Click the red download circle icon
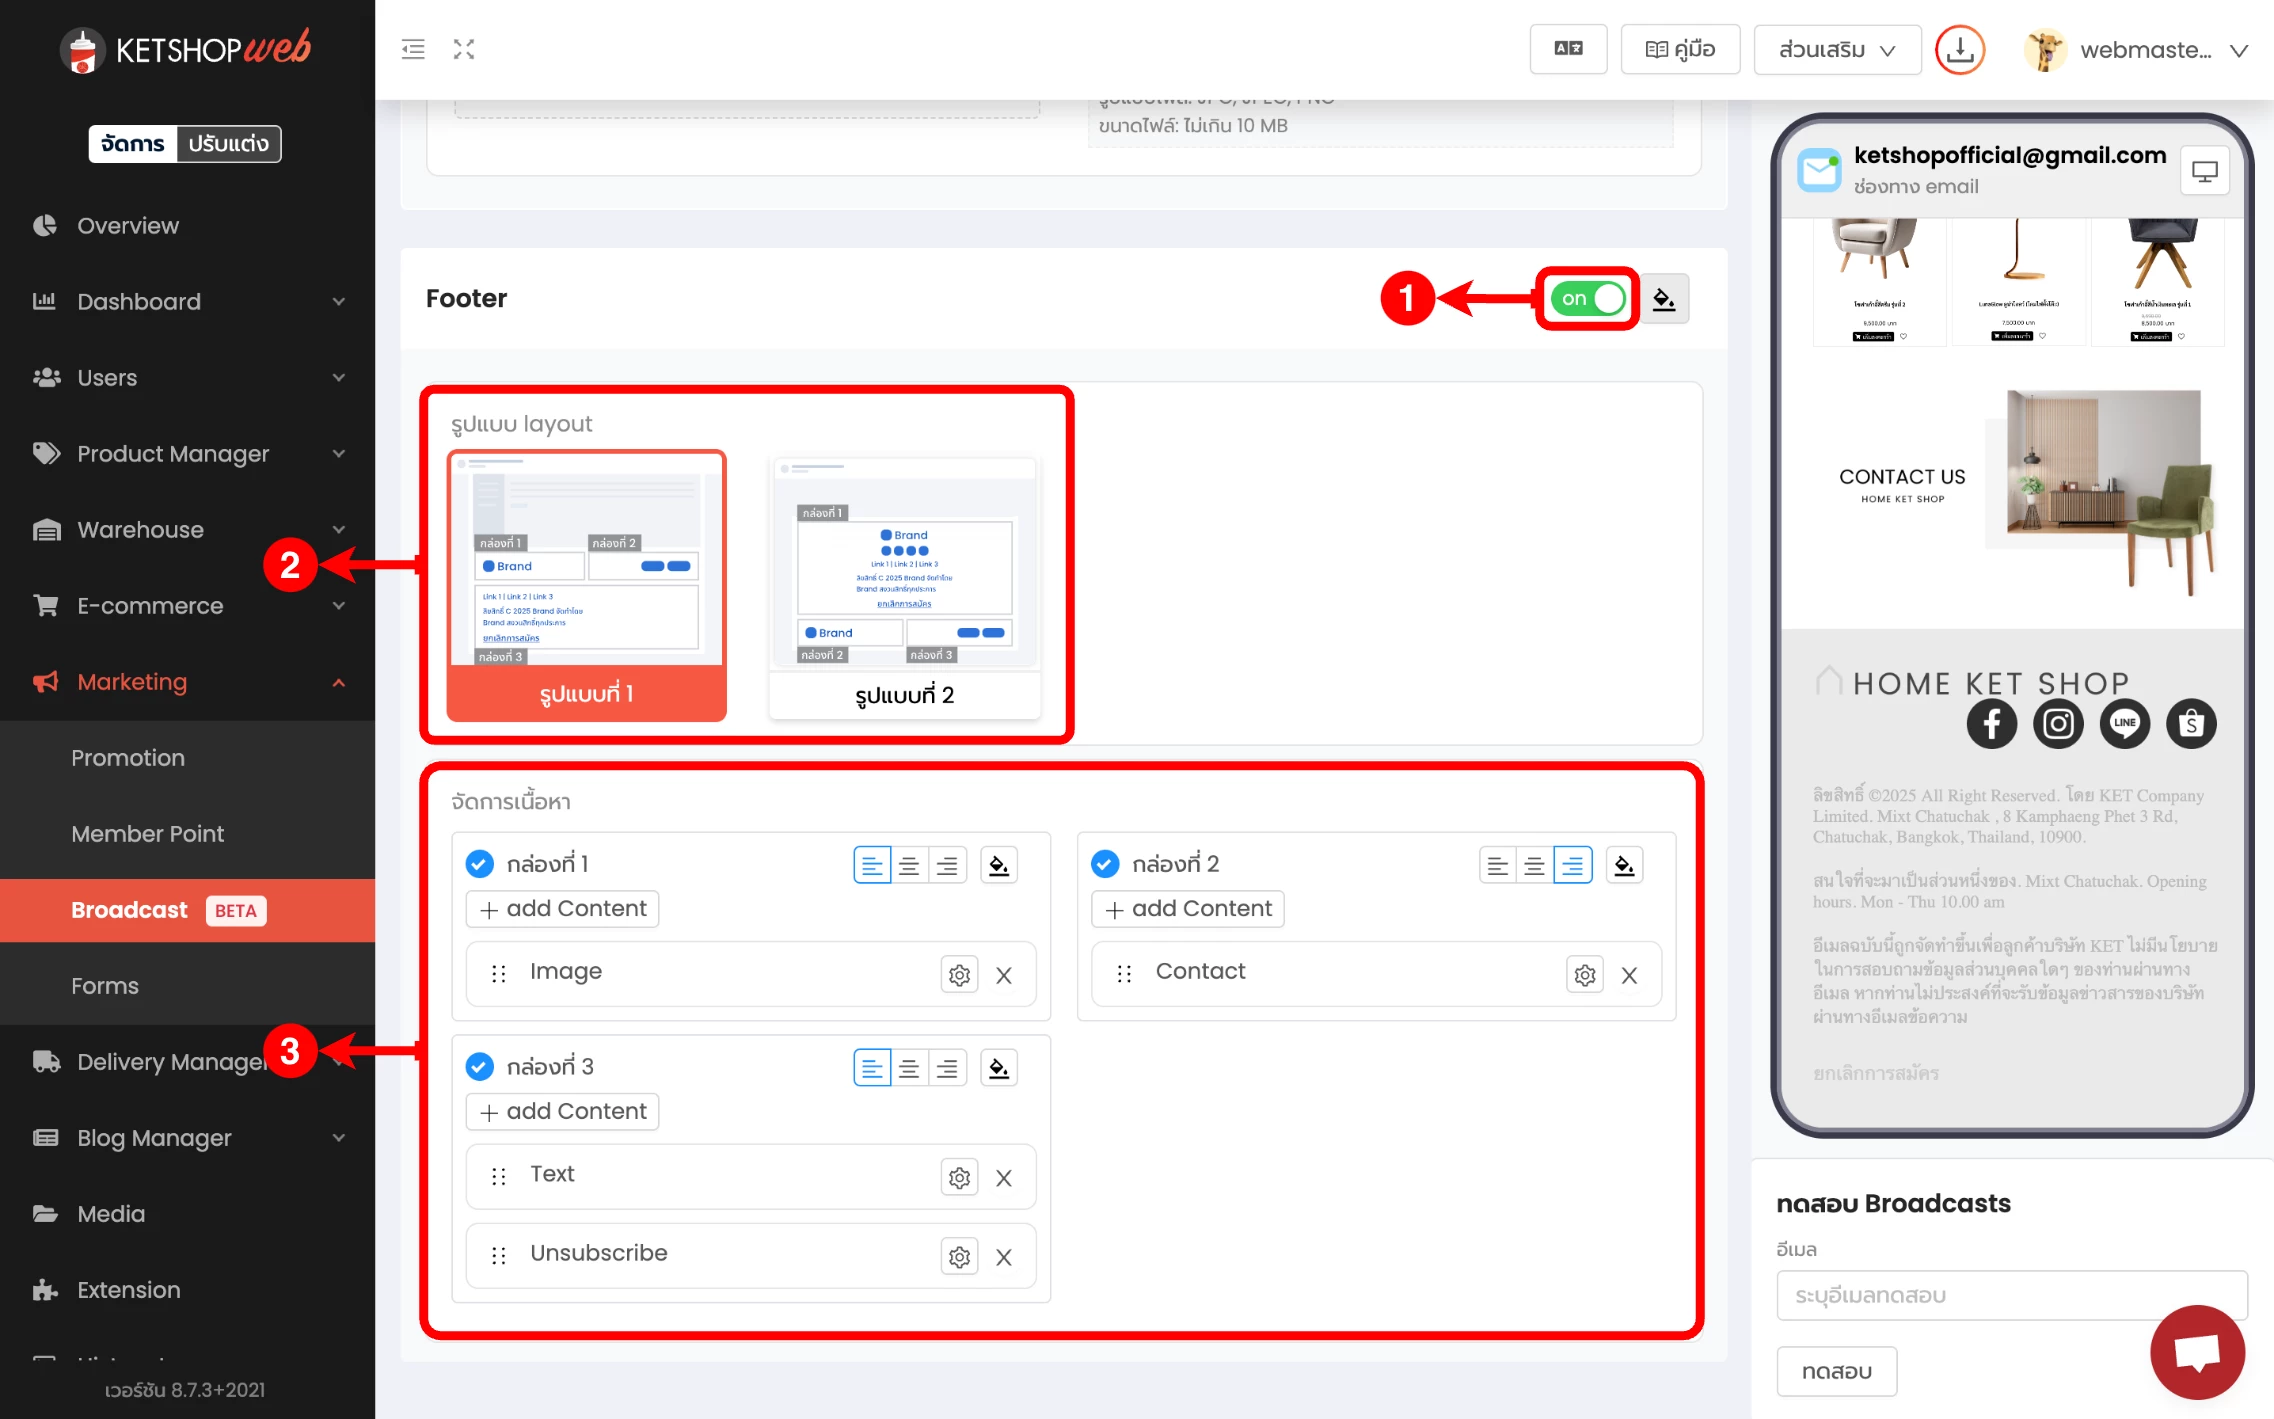The width and height of the screenshot is (2274, 1419). [x=1959, y=49]
